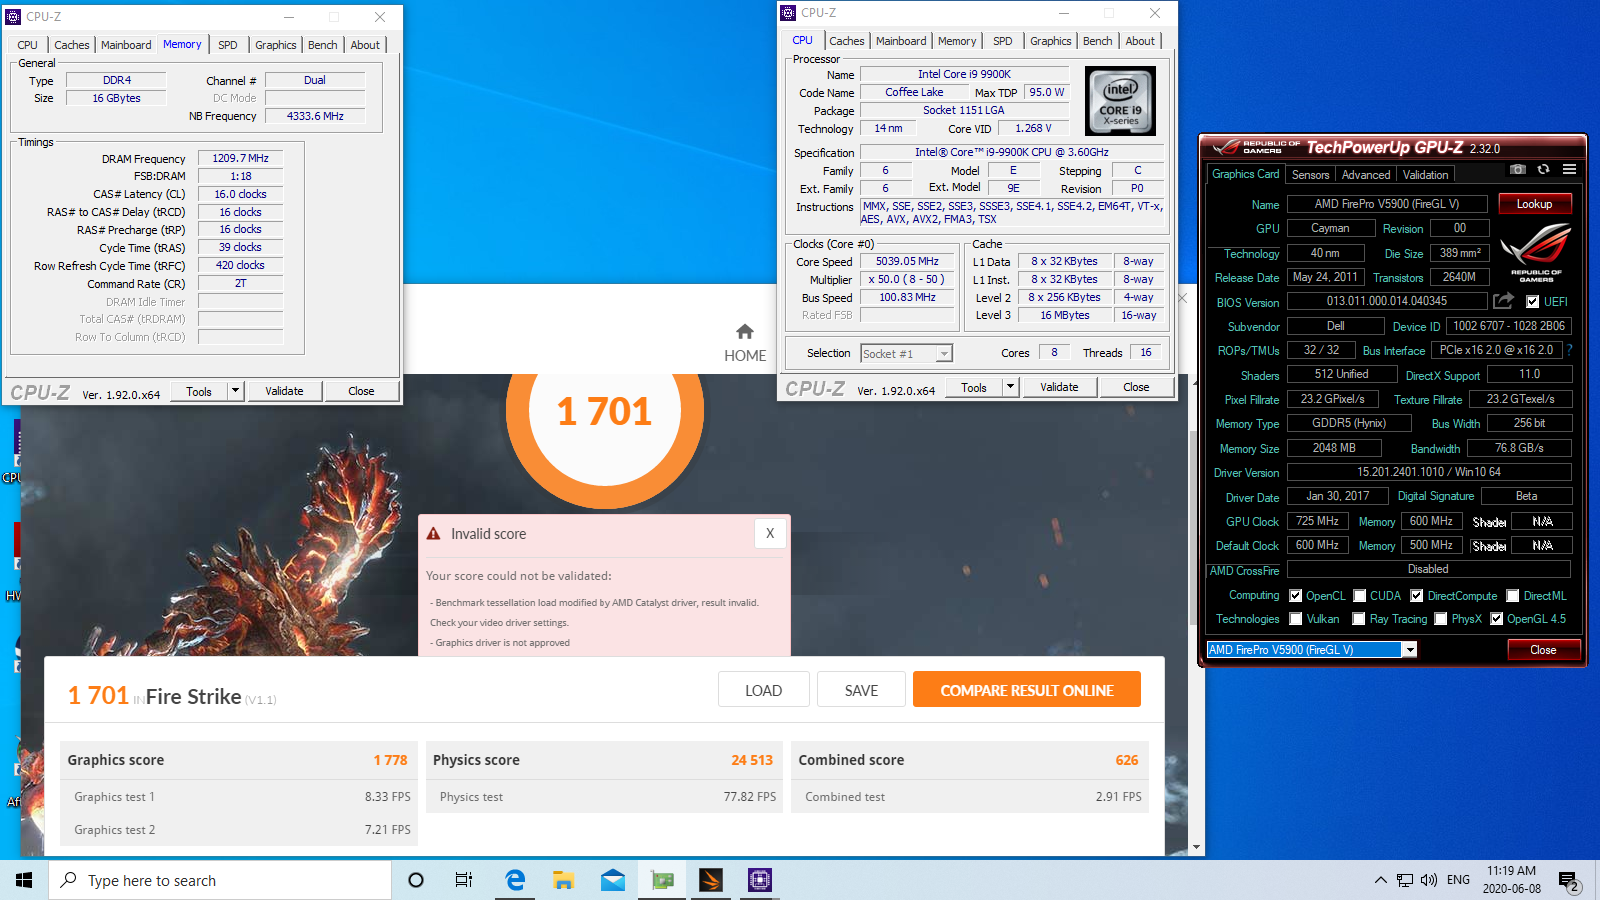Click COMPARE RESULT ONLINE in 3DMark
The height and width of the screenshot is (900, 1600).
(x=1027, y=690)
